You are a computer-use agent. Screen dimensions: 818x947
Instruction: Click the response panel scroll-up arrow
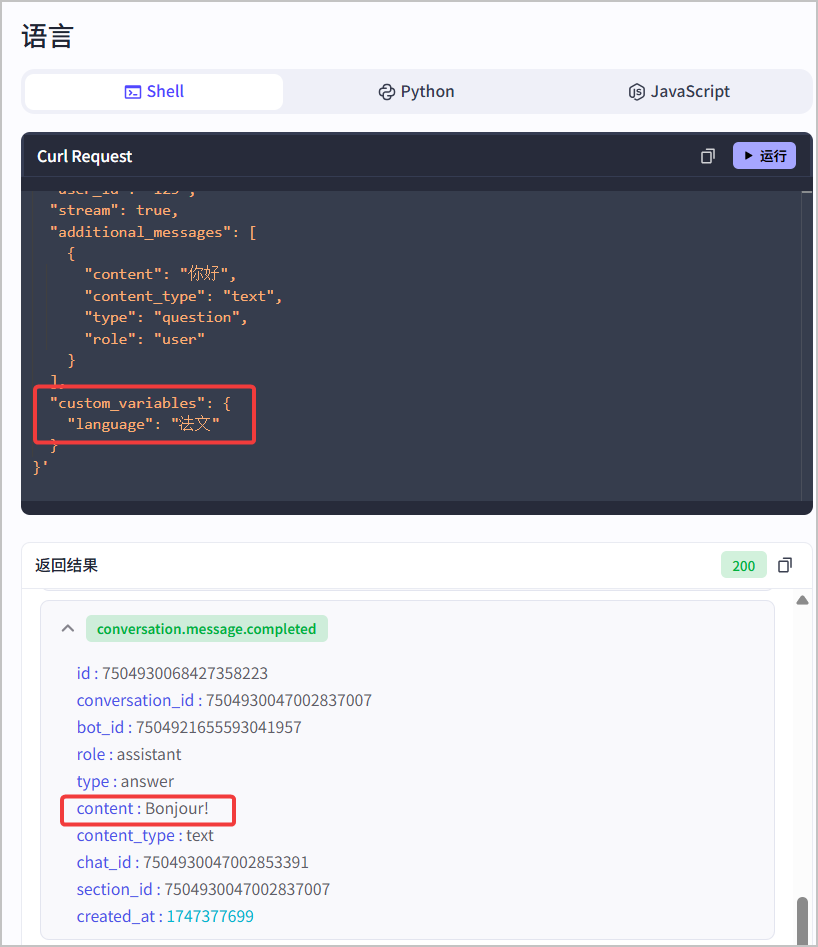coord(802,600)
